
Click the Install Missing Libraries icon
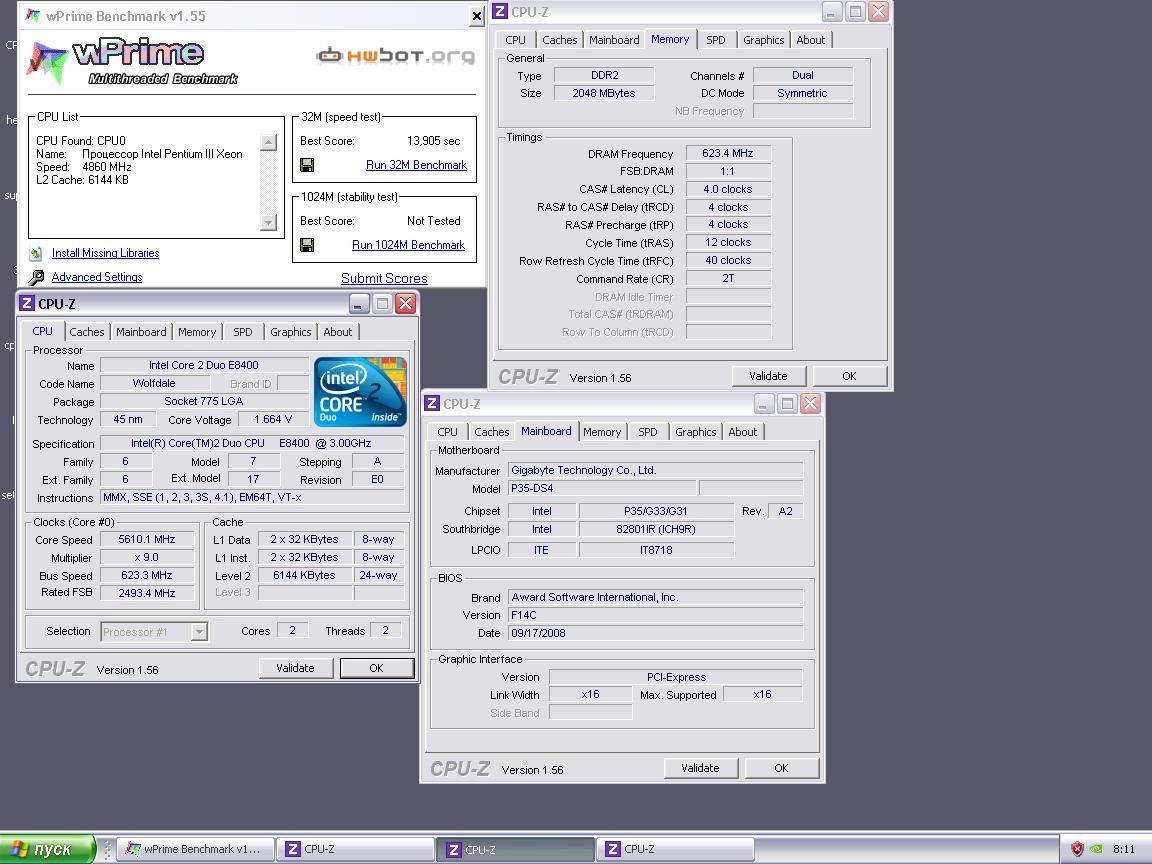35,253
